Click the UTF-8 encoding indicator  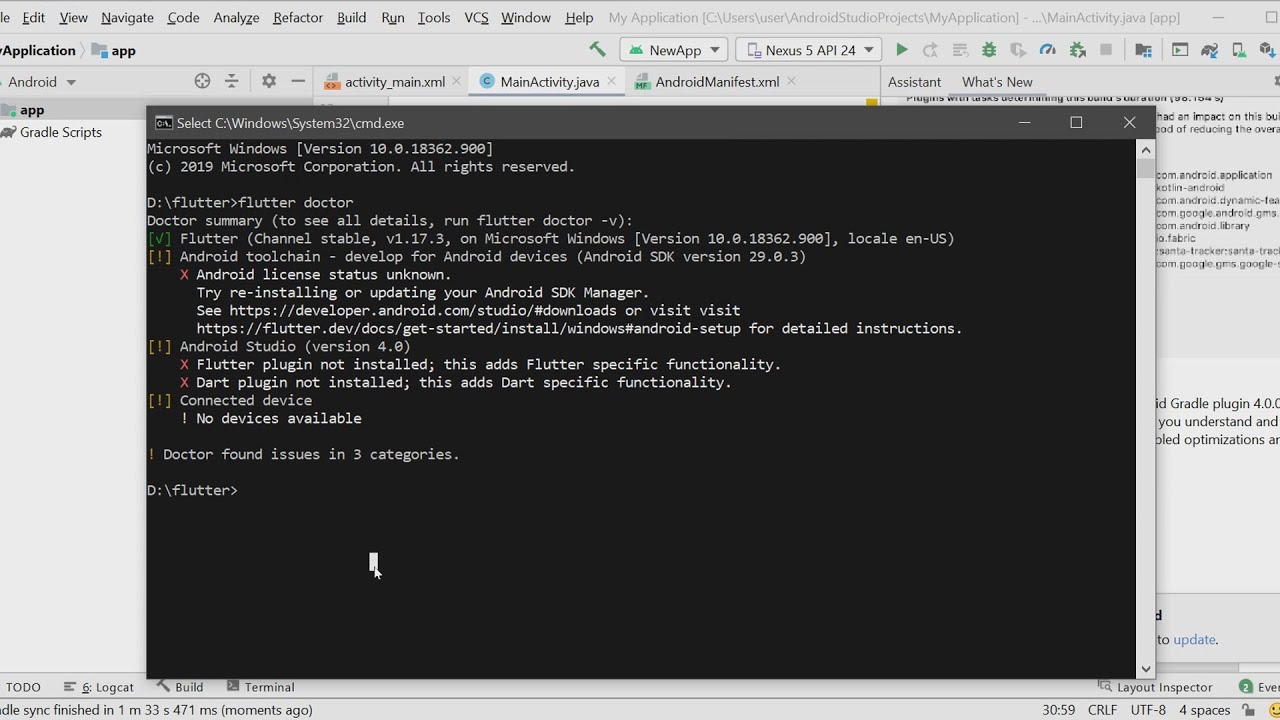tap(1148, 710)
